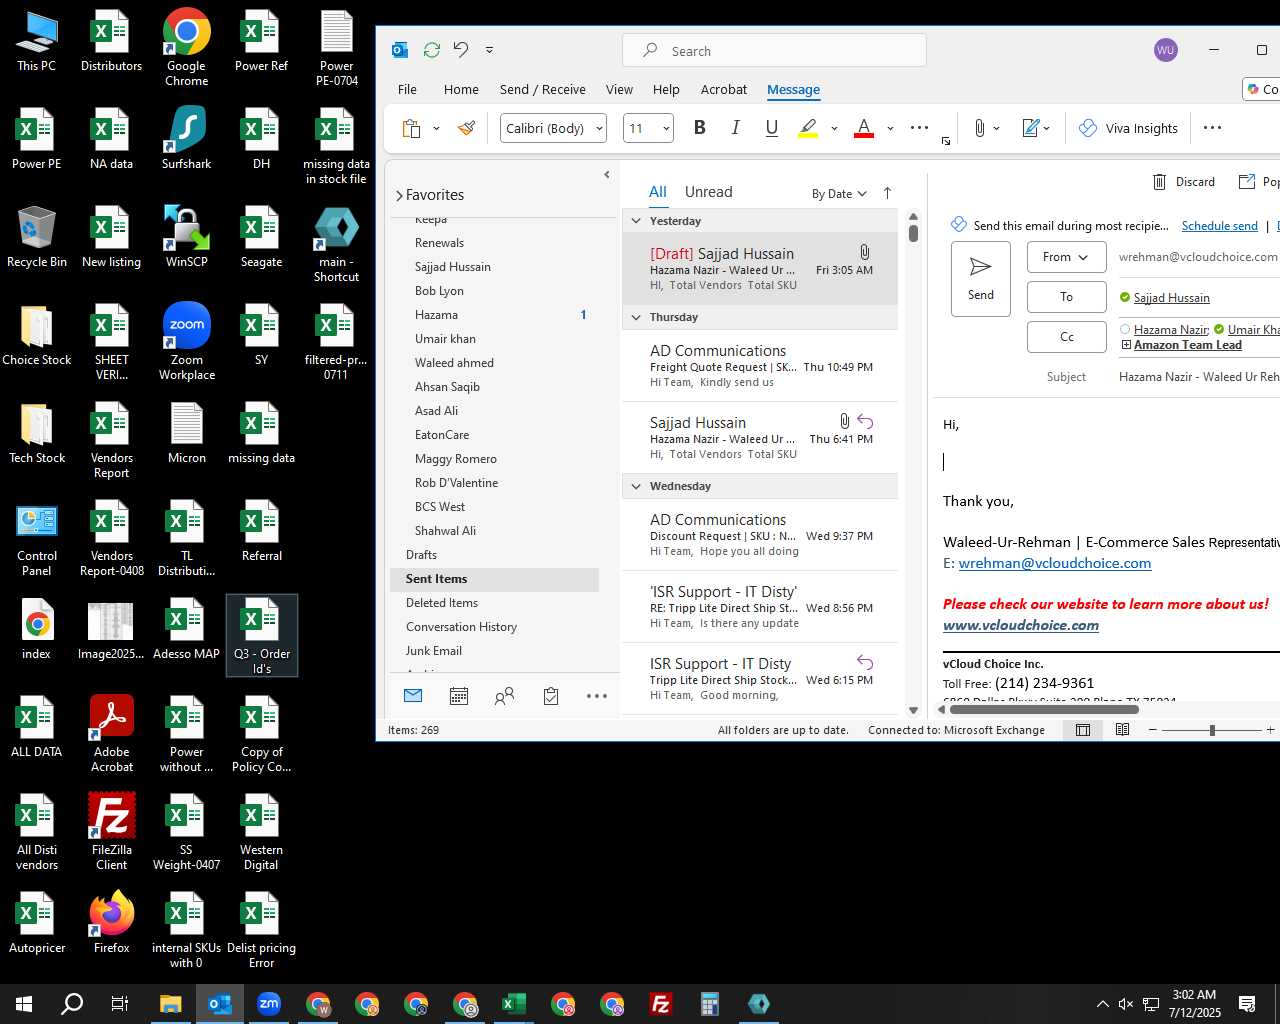Click the Paste clipboard icon in ribbon
1280x1024 pixels.
tap(411, 128)
